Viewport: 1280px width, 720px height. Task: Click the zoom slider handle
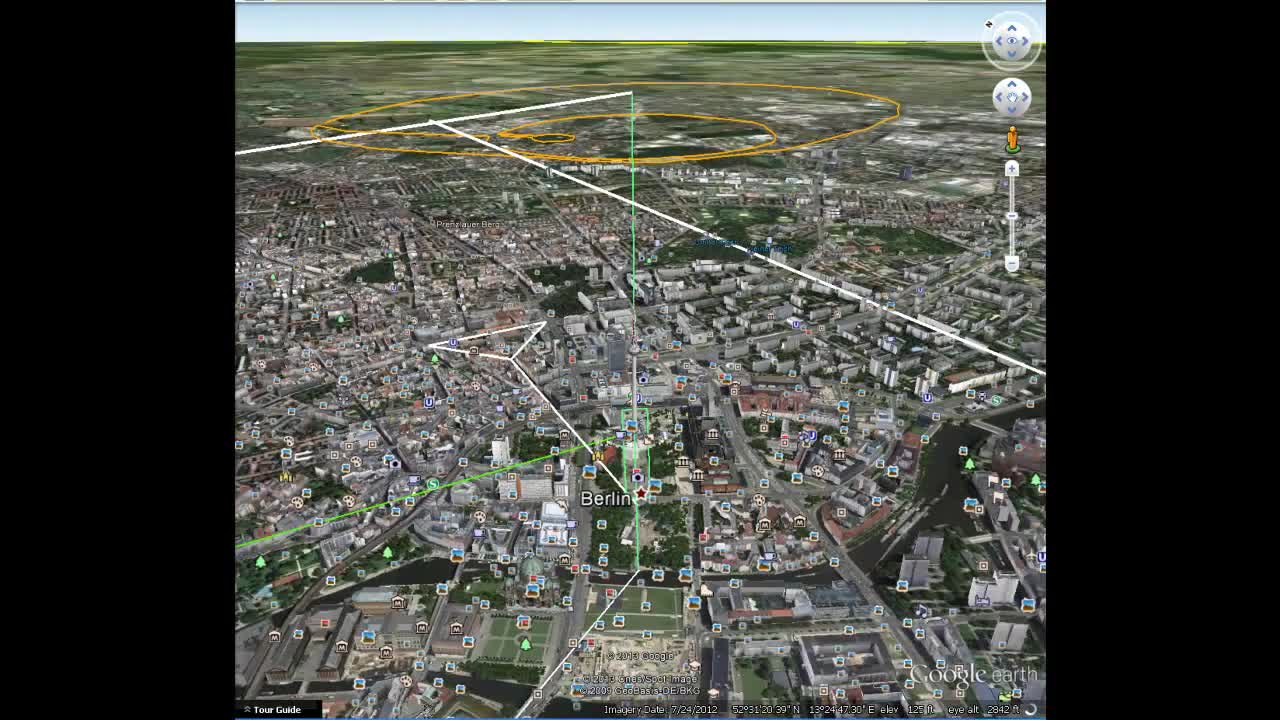tap(1012, 215)
